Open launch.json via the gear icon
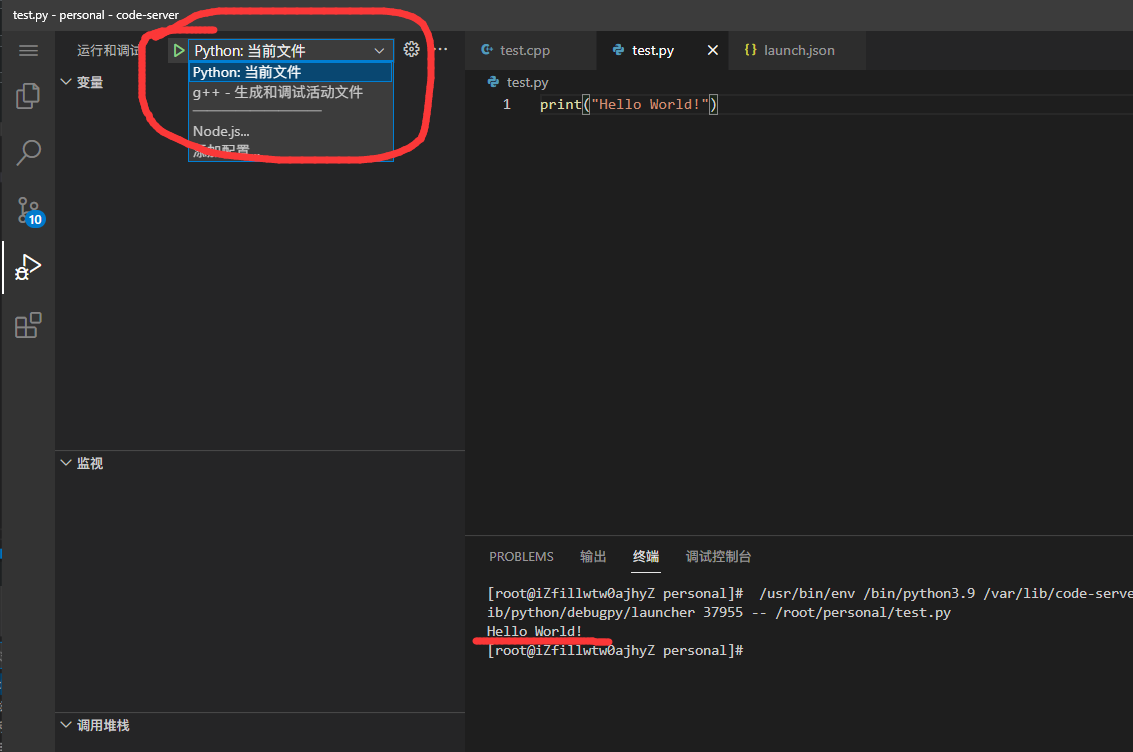This screenshot has height=752, width=1133. (x=411, y=49)
